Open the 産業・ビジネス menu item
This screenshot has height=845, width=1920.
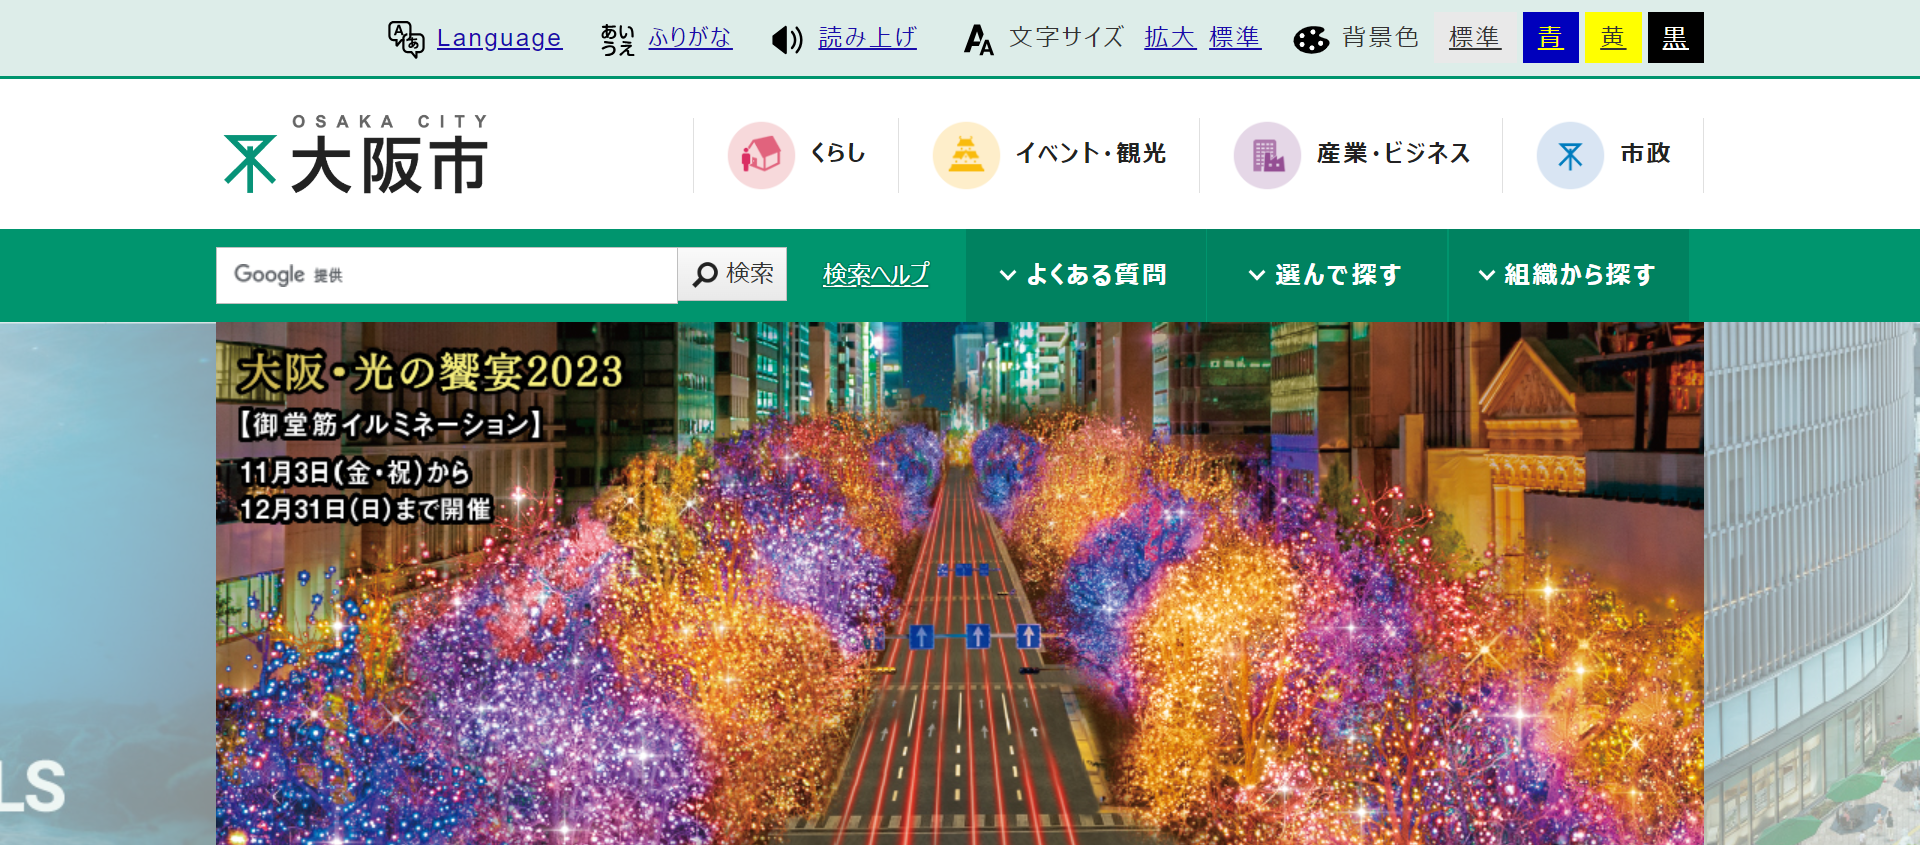point(1393,153)
